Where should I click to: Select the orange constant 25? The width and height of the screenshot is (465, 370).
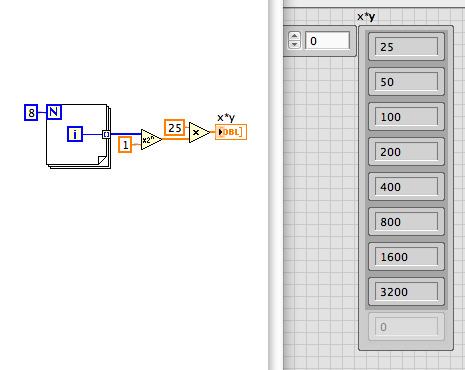(x=174, y=128)
